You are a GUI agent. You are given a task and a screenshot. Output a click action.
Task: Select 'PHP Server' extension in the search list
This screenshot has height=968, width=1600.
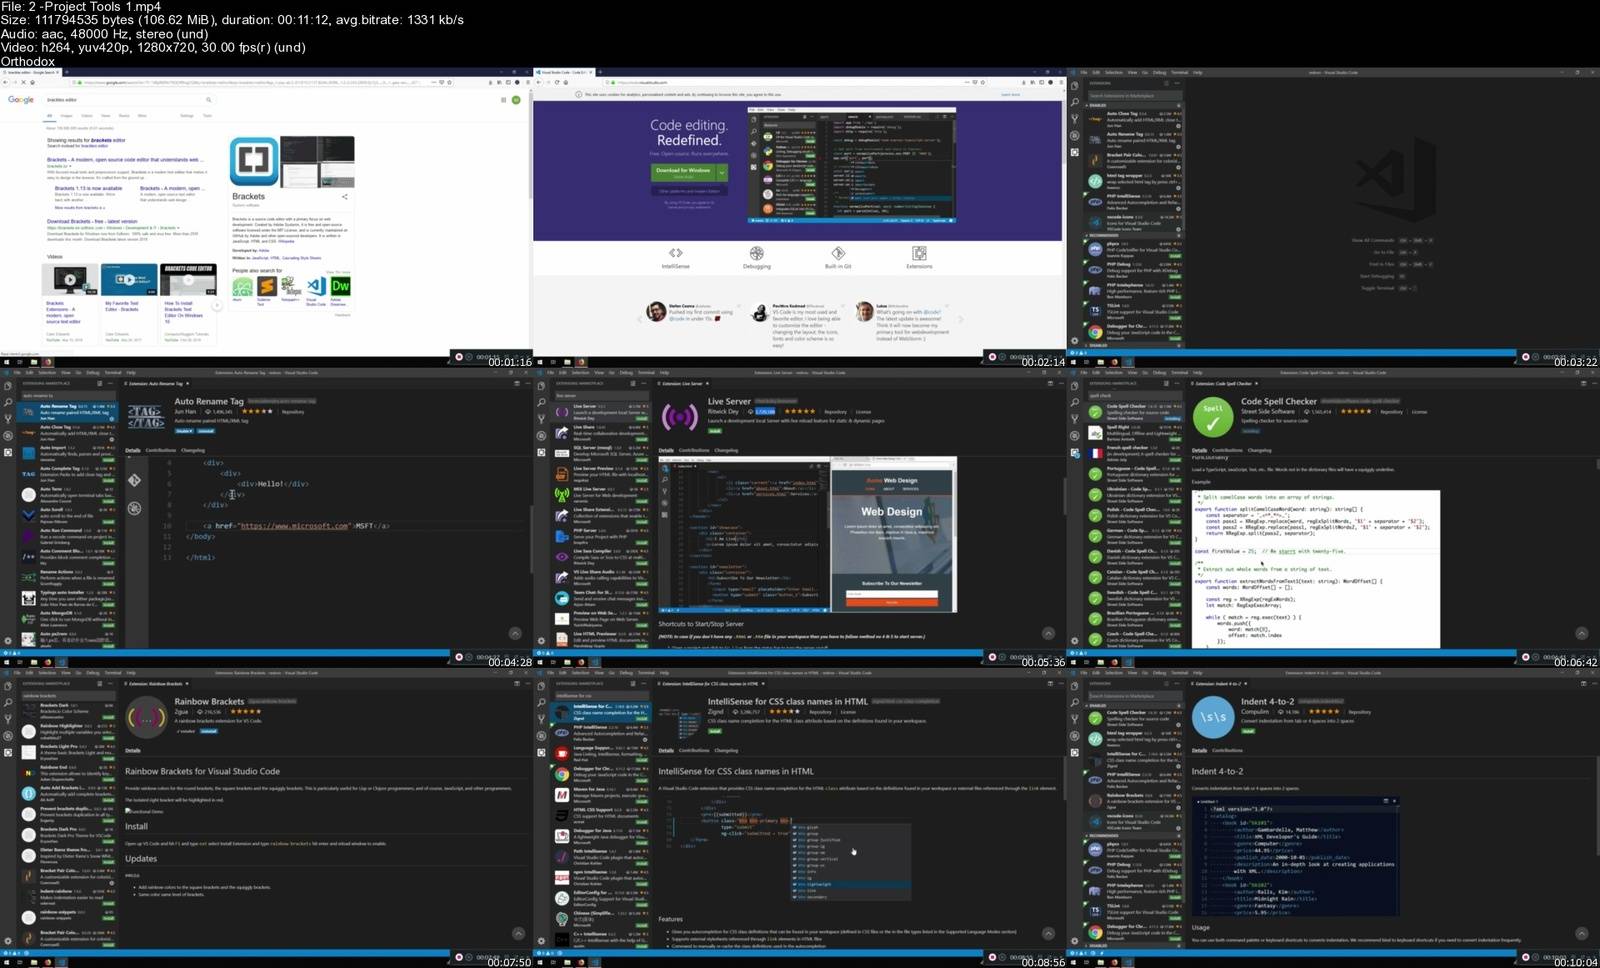[x=602, y=536]
